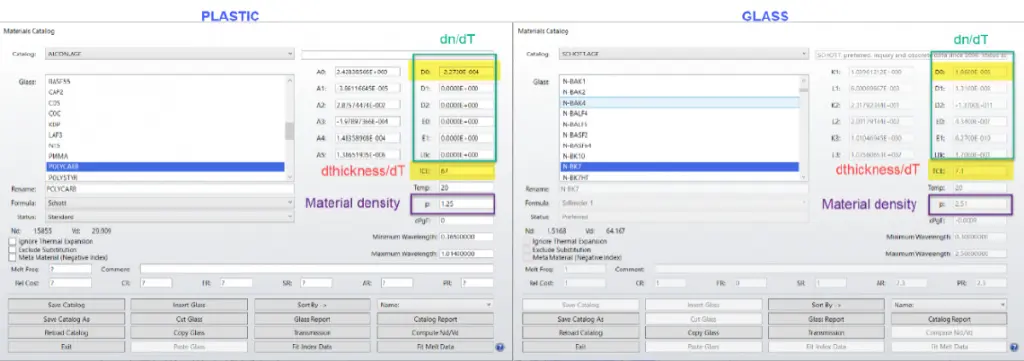
Task: Click Save Catalog As in Glass window
Action: pos(581,319)
